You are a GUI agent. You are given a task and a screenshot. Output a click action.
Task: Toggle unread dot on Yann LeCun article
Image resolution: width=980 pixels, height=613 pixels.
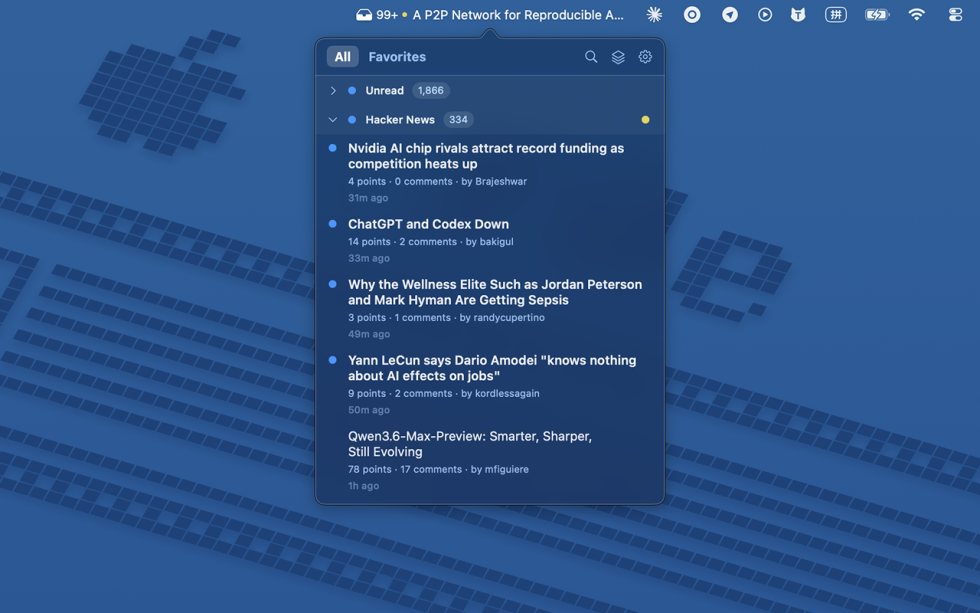332,360
